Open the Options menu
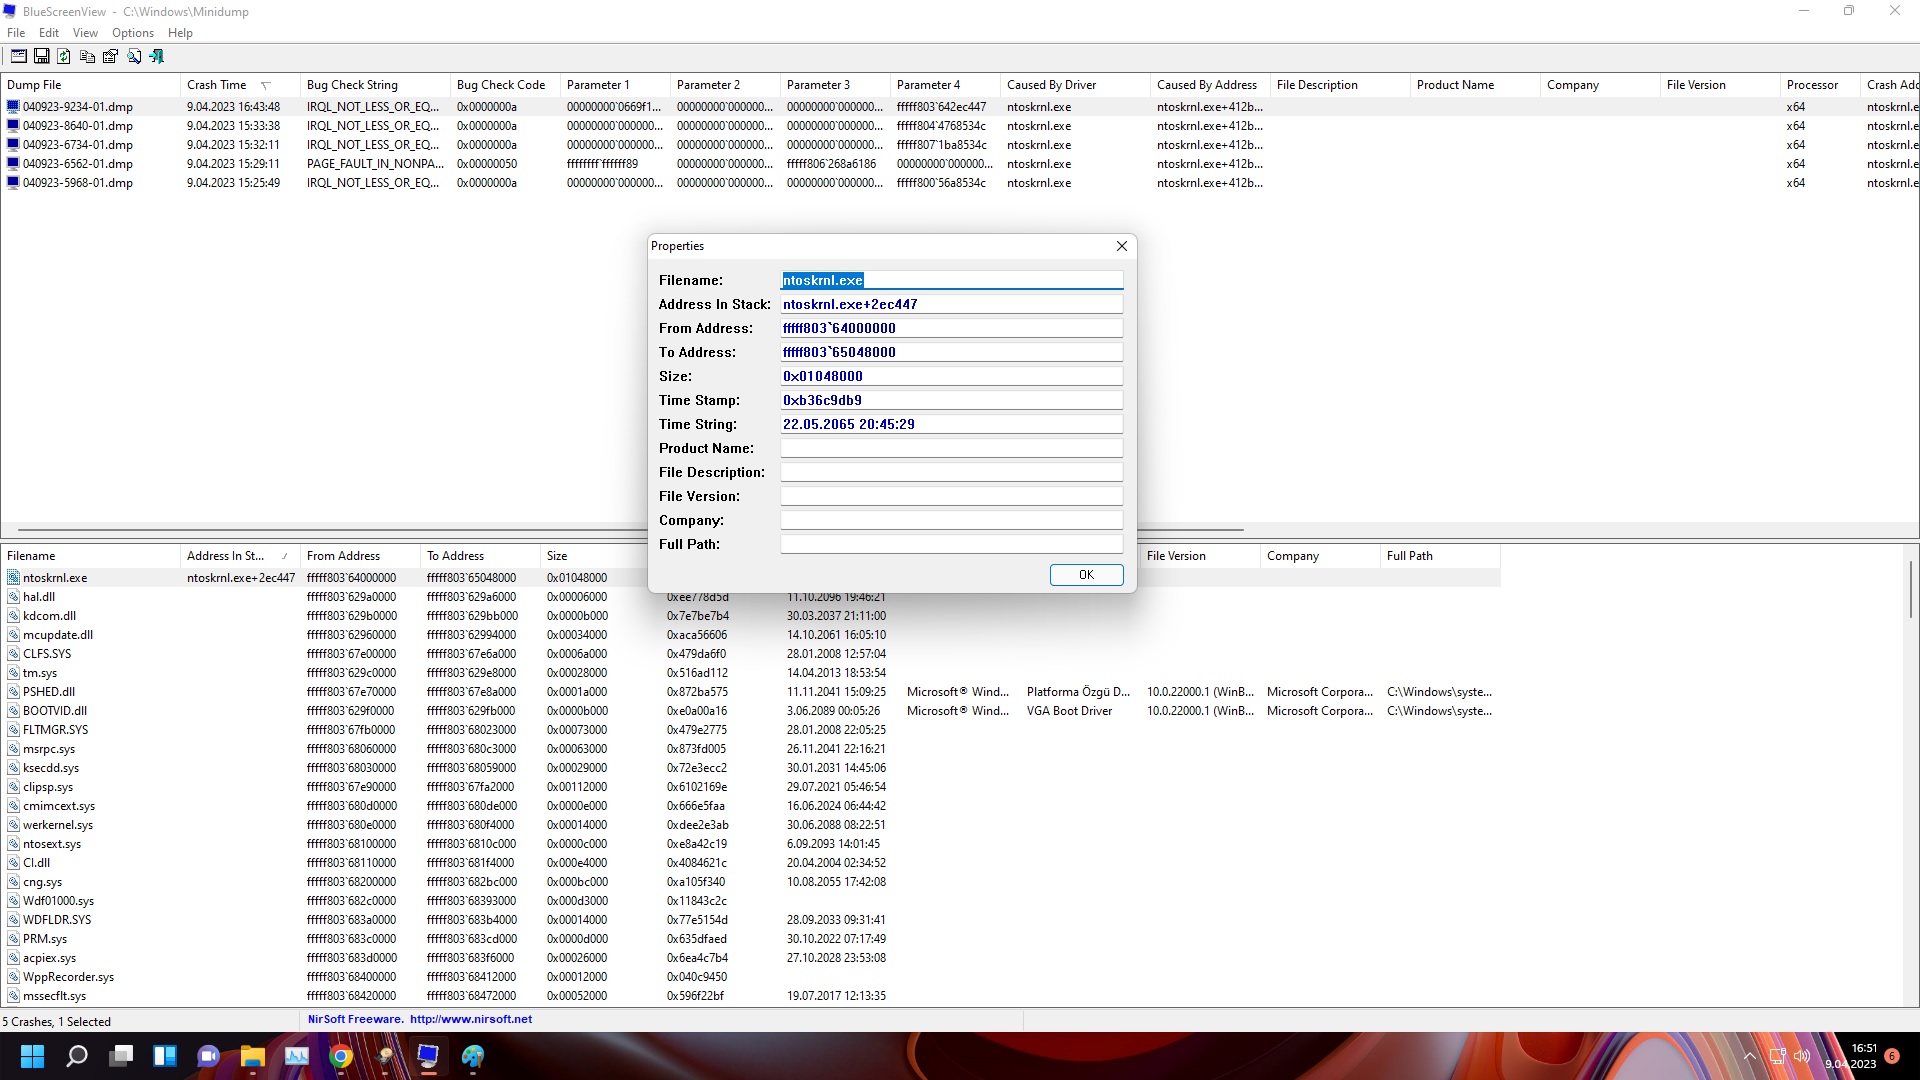 tap(132, 33)
